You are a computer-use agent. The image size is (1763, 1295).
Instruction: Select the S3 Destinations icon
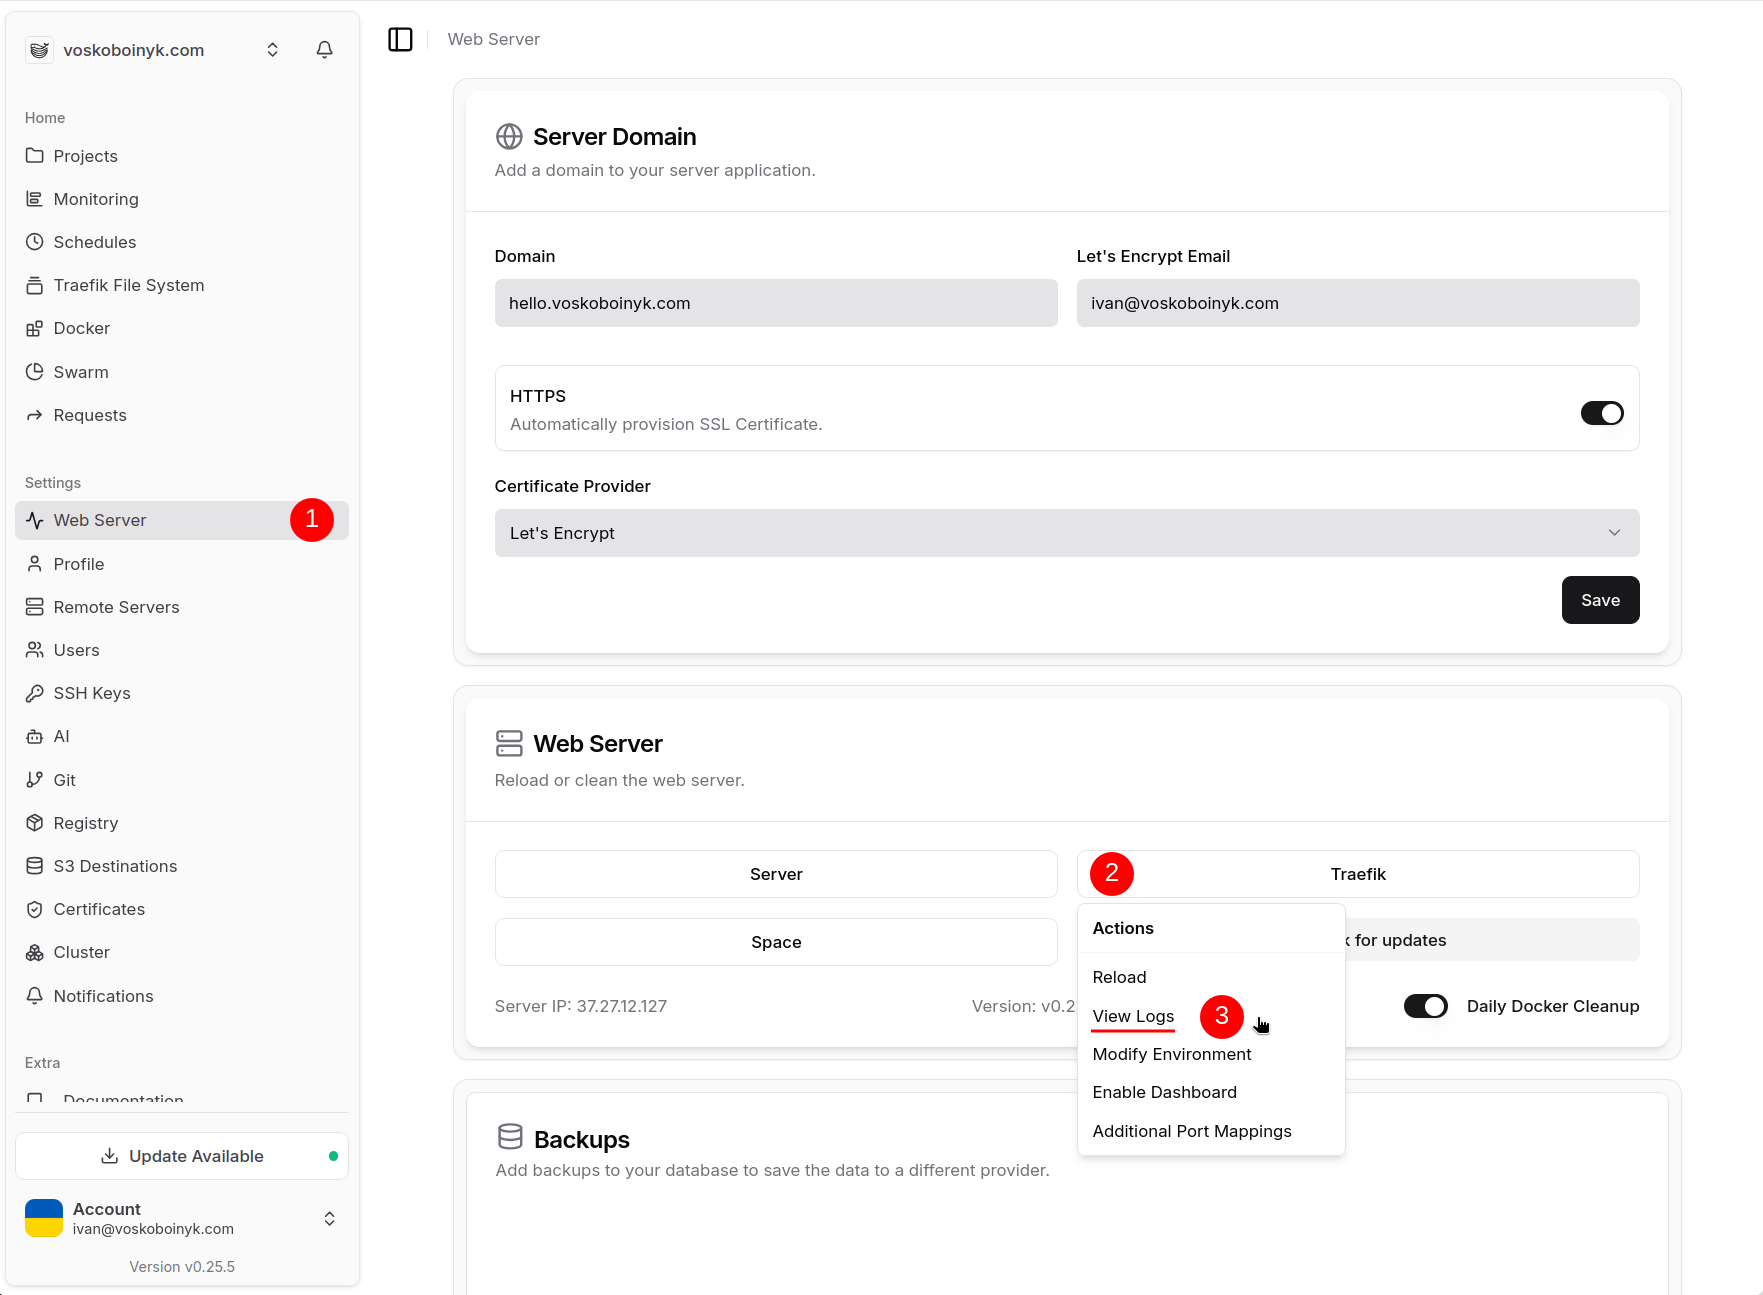click(34, 866)
